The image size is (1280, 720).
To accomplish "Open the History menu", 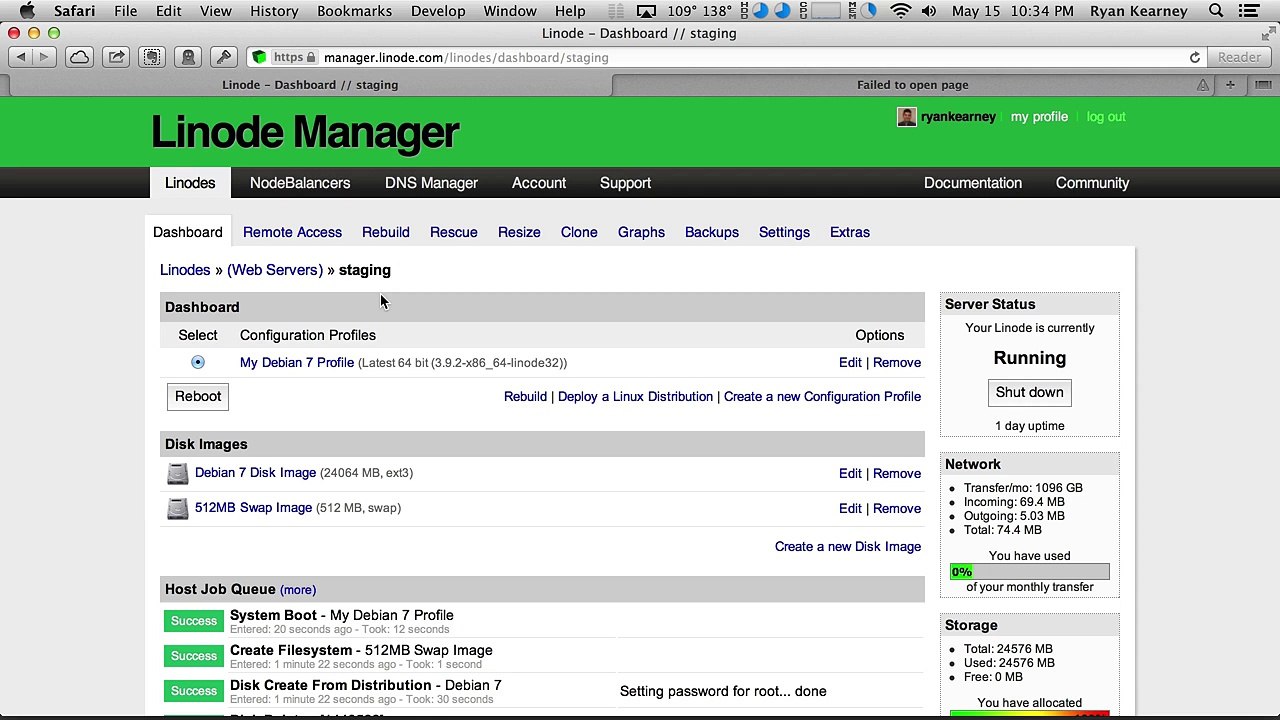I will 274,11.
